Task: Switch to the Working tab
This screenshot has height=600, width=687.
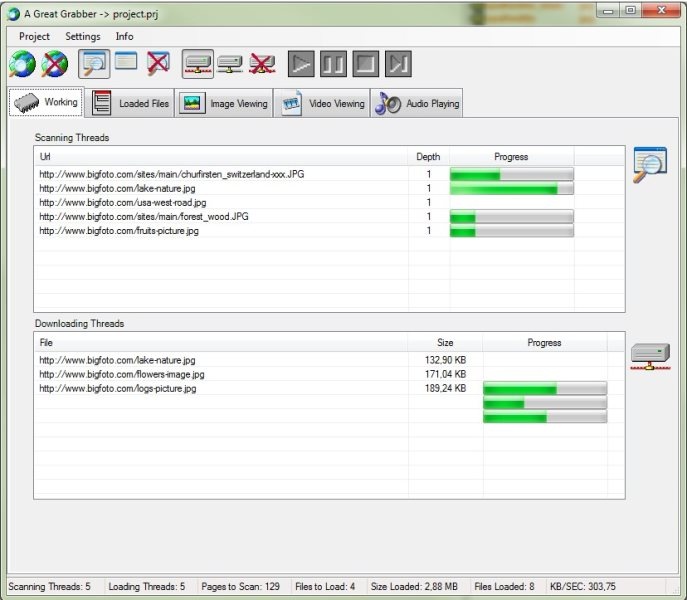Action: point(46,102)
